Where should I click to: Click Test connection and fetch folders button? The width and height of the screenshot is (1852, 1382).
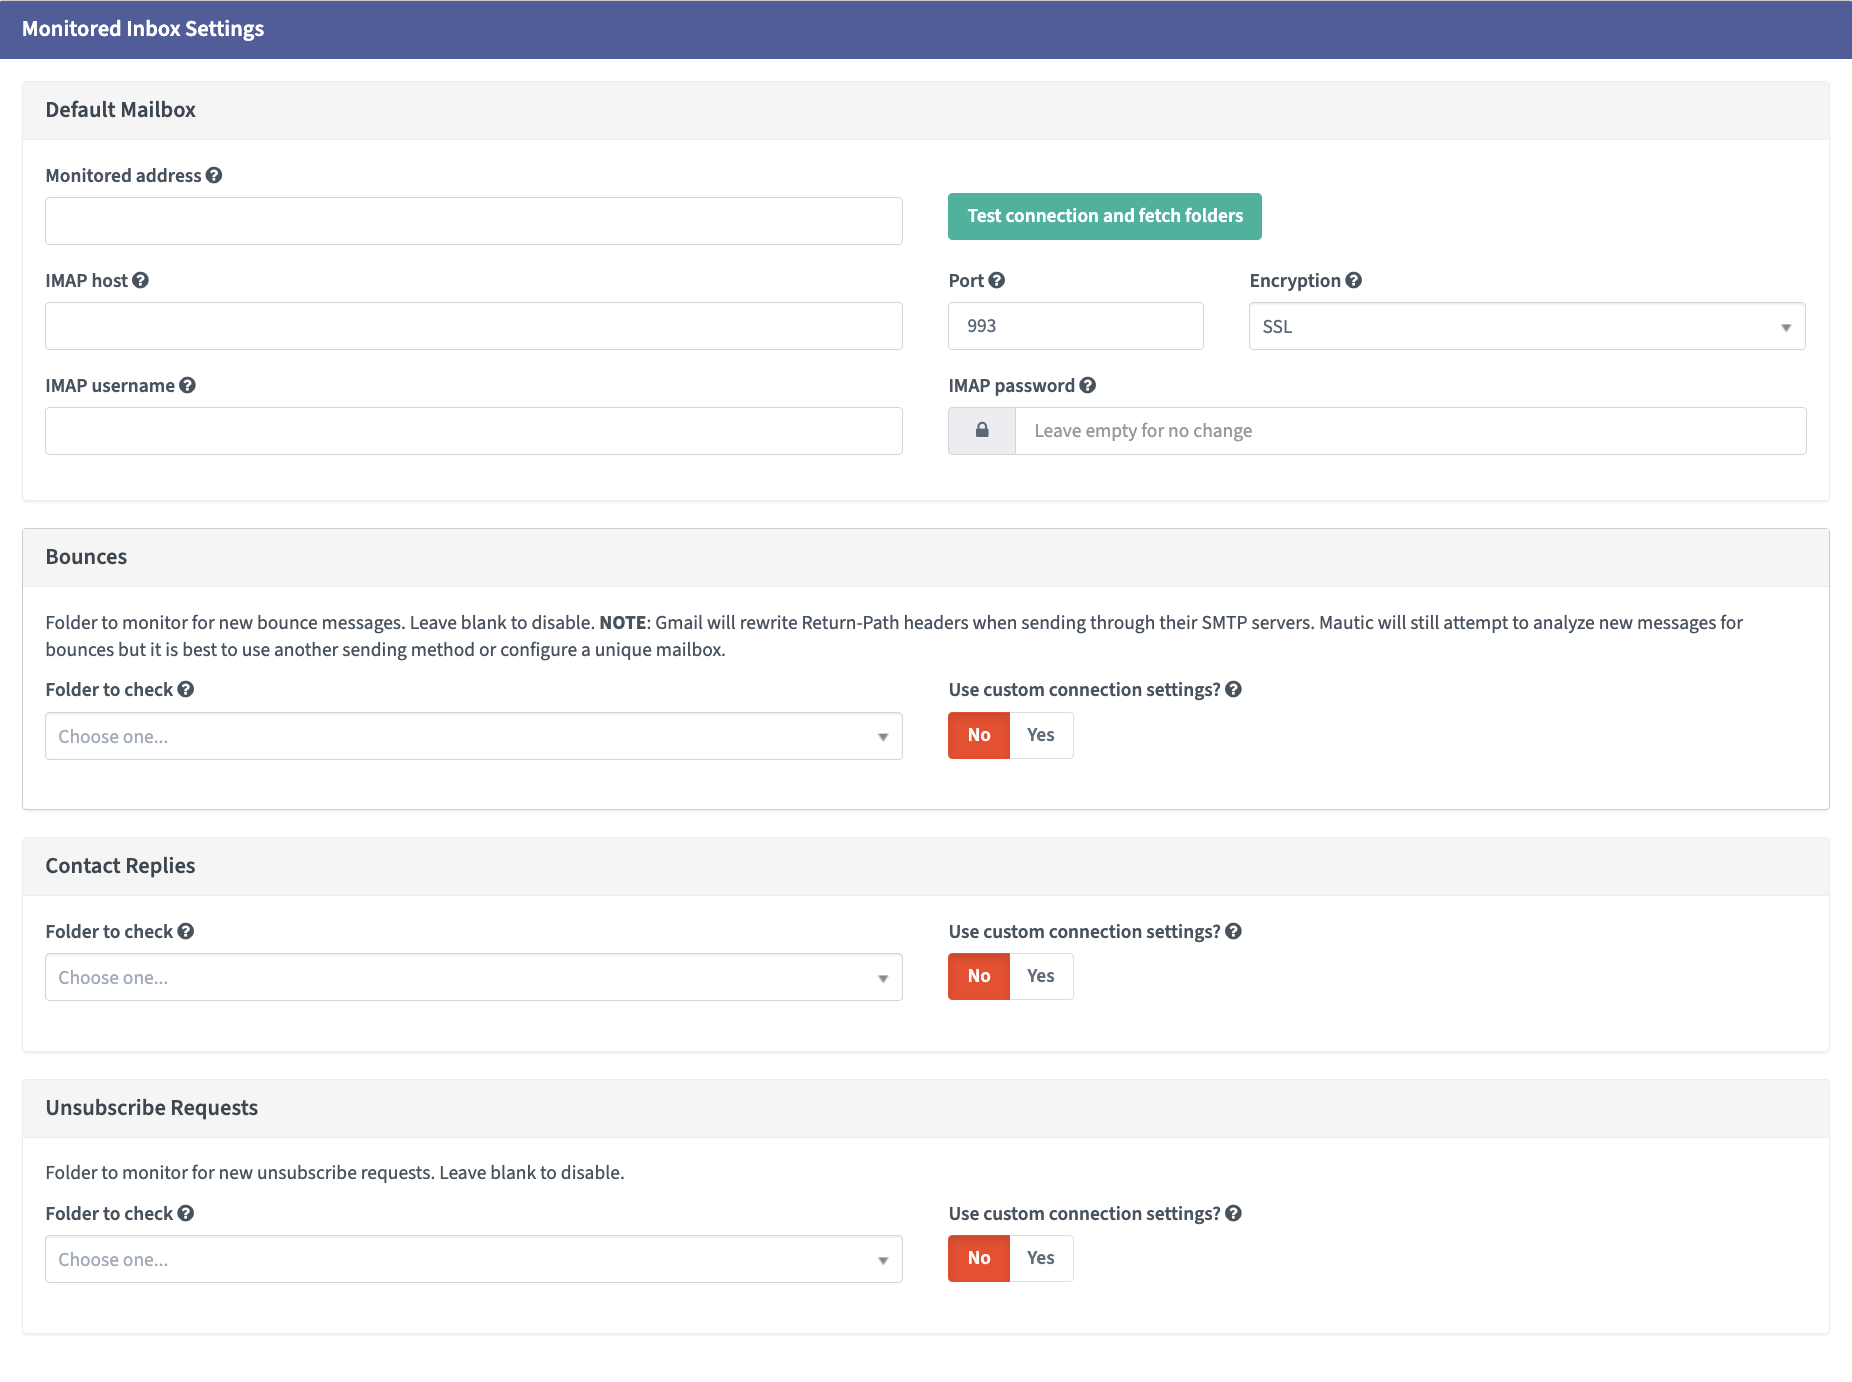pos(1104,216)
